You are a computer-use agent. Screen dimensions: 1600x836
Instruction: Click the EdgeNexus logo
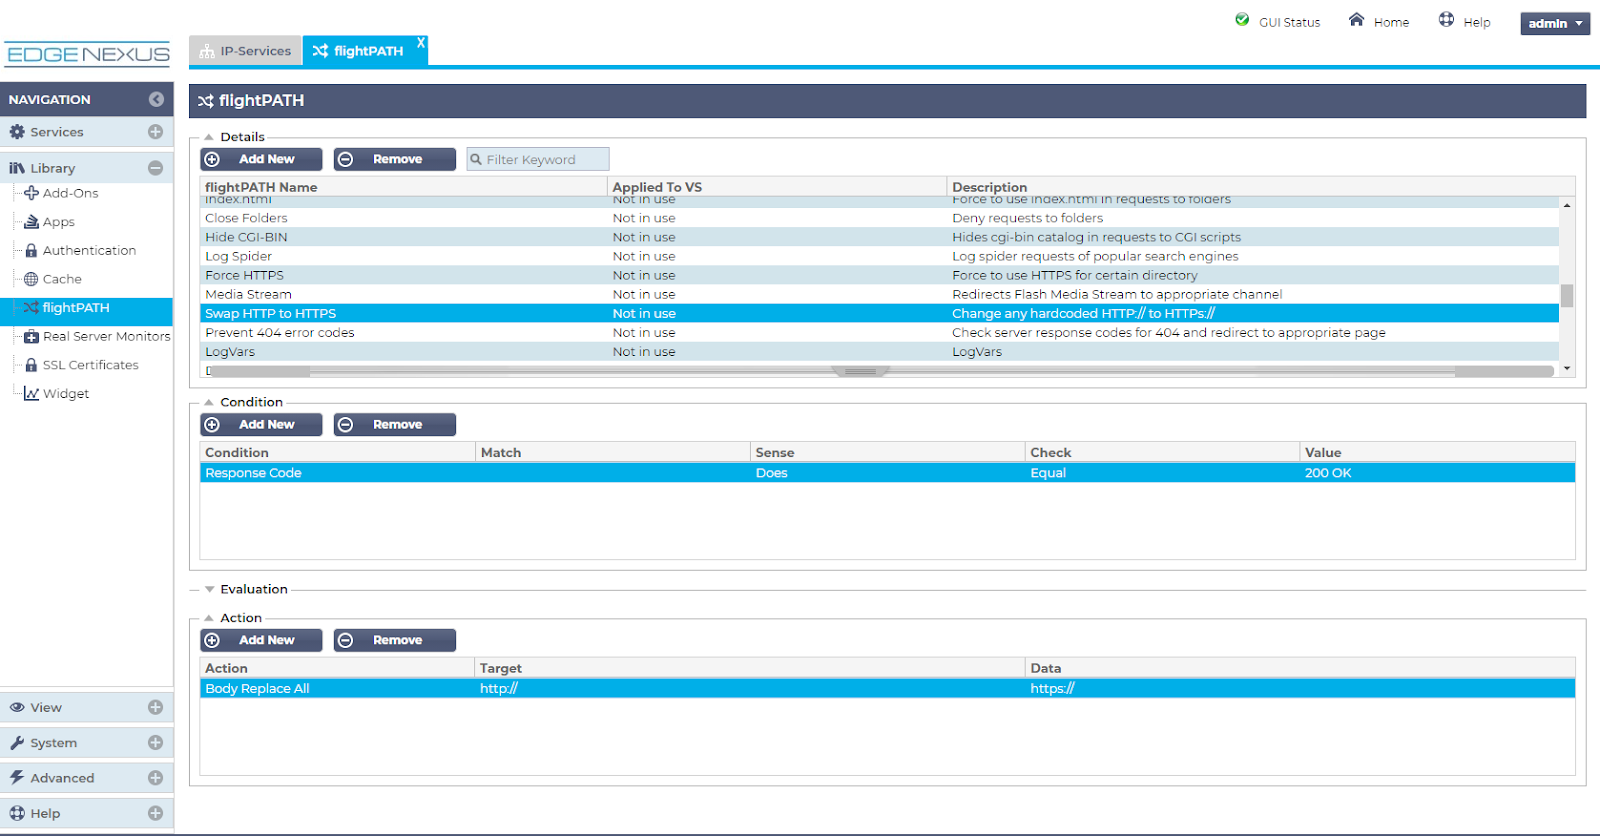click(88, 54)
